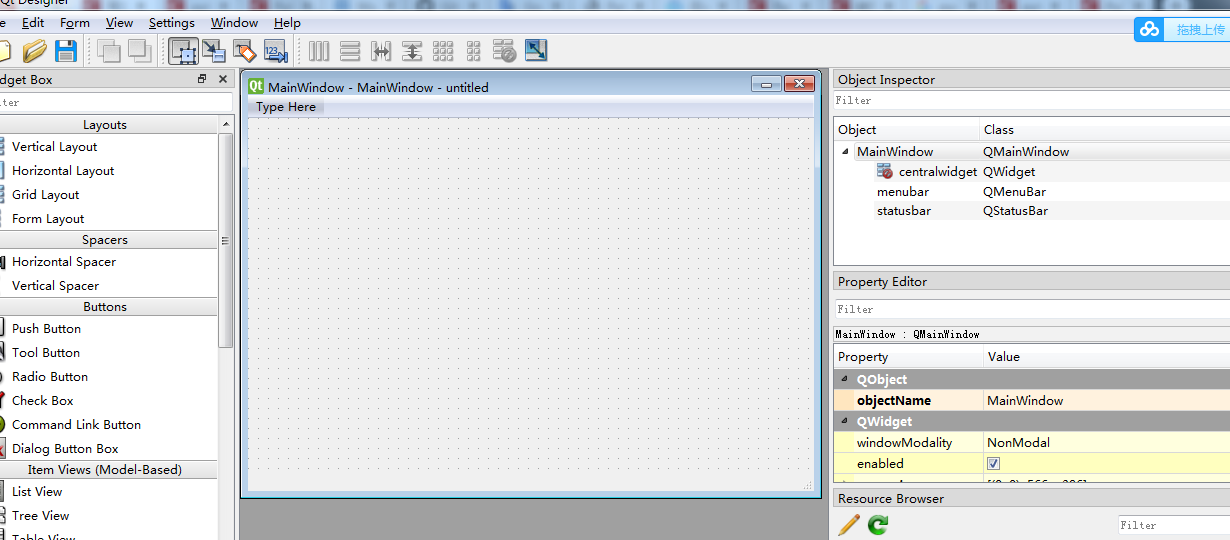Open the Window menu
This screenshot has height=540, width=1230.
coord(234,22)
